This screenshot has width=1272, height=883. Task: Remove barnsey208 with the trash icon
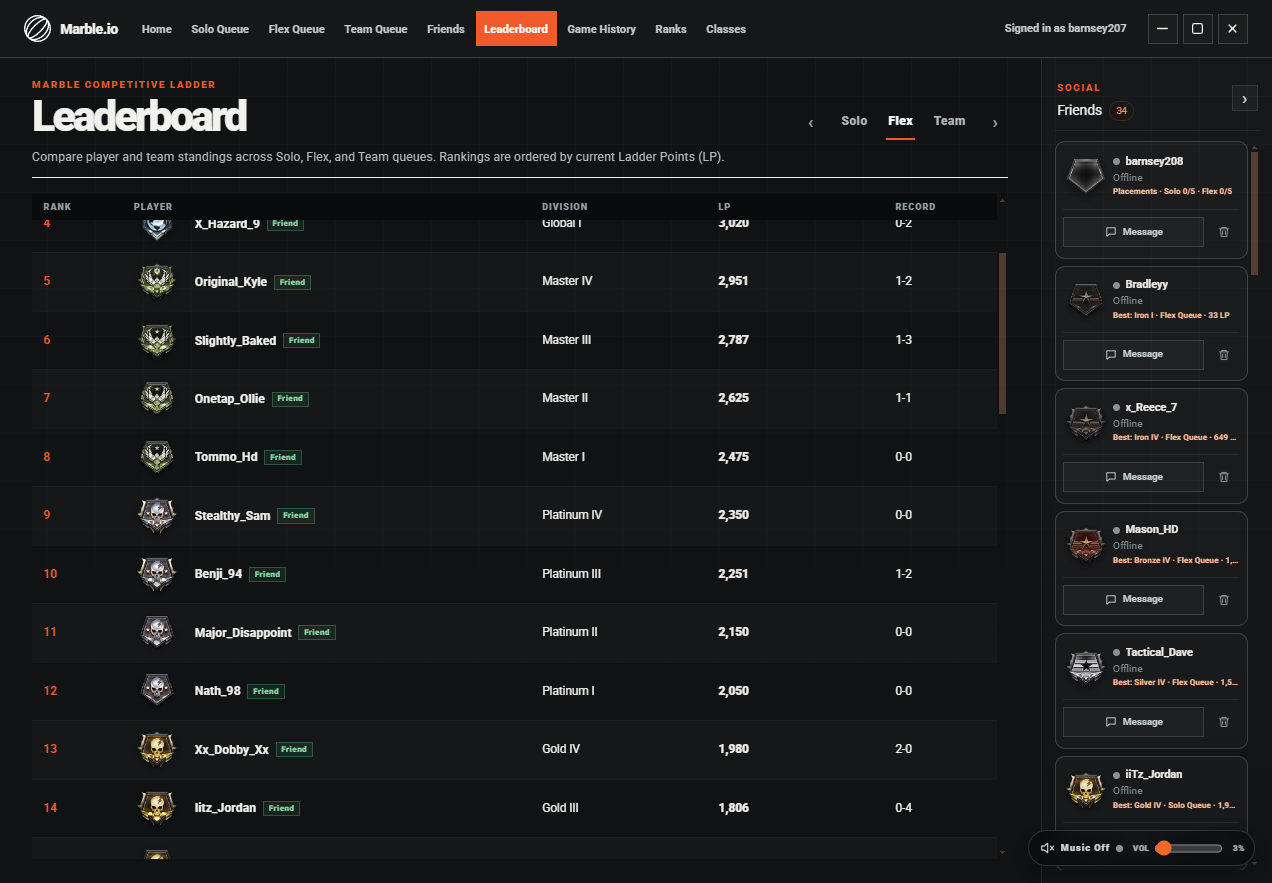[x=1224, y=232]
